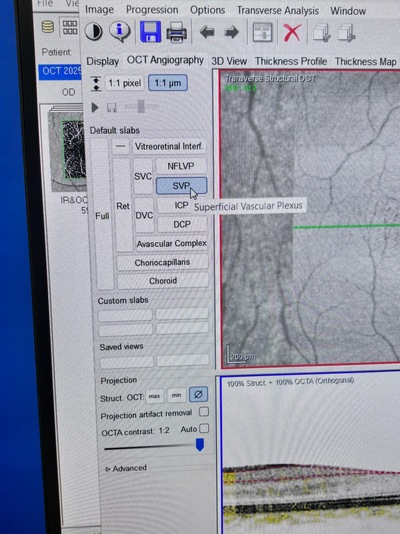Click the first Saved views slot

(127, 361)
